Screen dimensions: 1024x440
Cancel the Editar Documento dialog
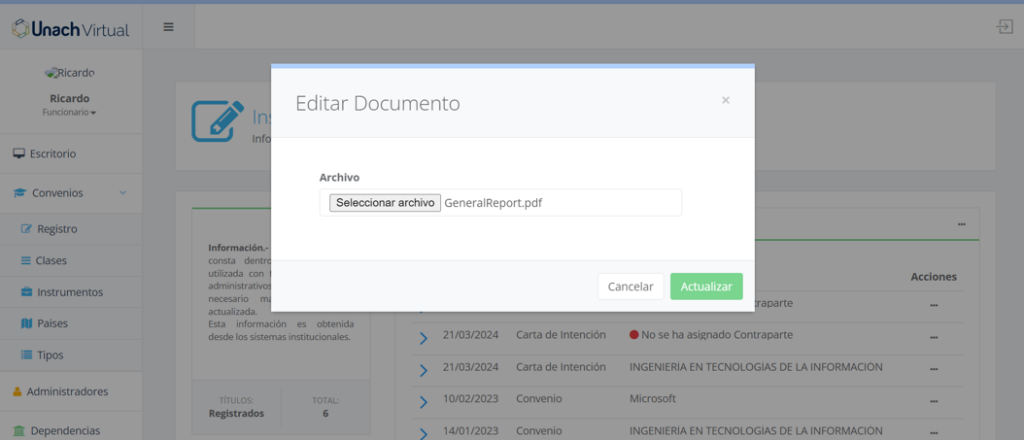630,287
